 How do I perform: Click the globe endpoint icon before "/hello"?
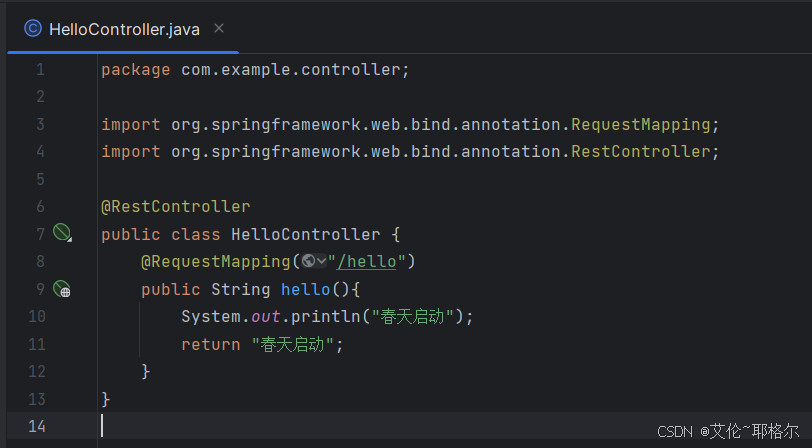point(308,262)
